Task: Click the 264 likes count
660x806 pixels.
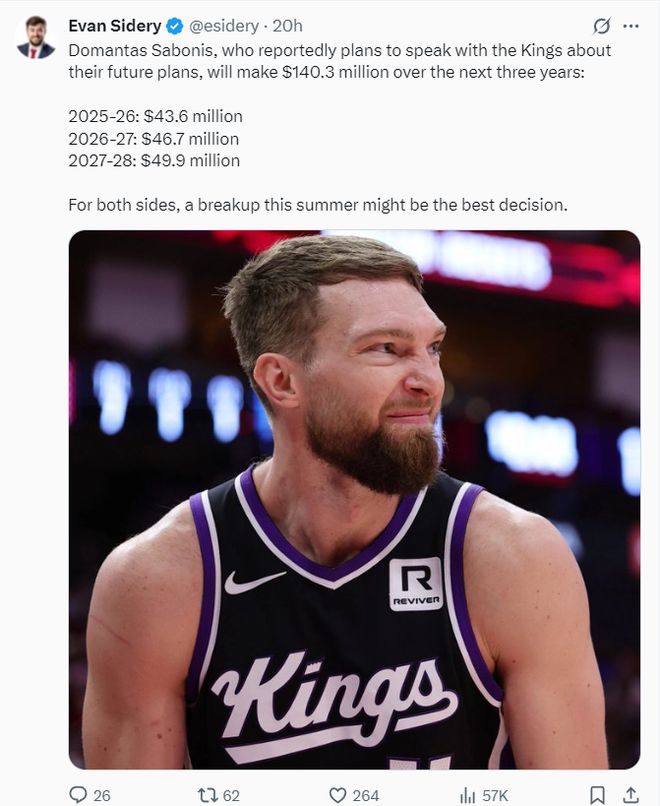Action: click(x=365, y=795)
